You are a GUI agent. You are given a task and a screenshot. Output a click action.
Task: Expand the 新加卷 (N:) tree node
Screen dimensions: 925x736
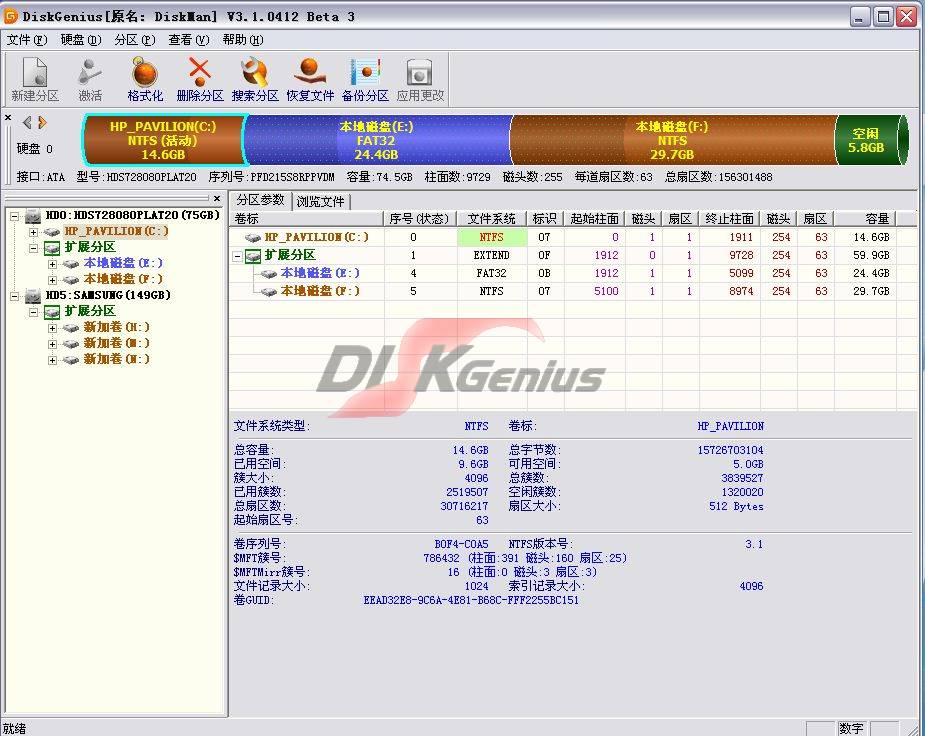point(53,360)
